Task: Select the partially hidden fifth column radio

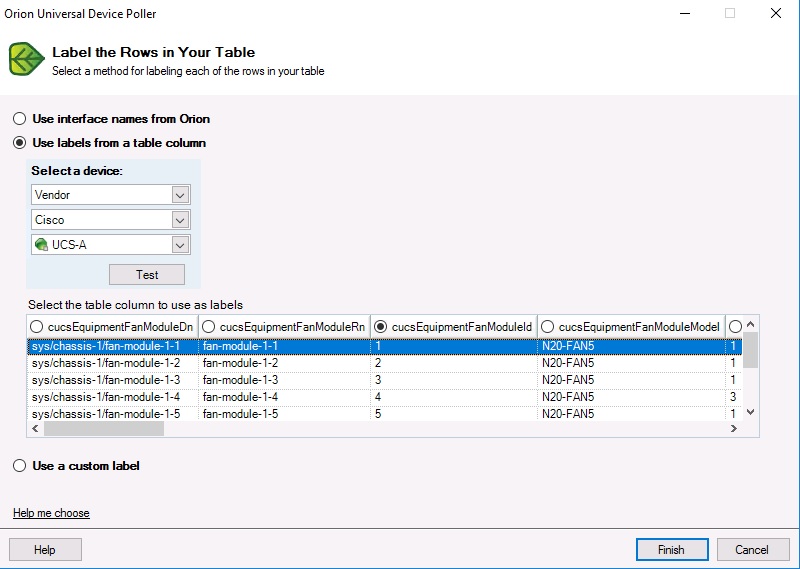Action: (735, 327)
